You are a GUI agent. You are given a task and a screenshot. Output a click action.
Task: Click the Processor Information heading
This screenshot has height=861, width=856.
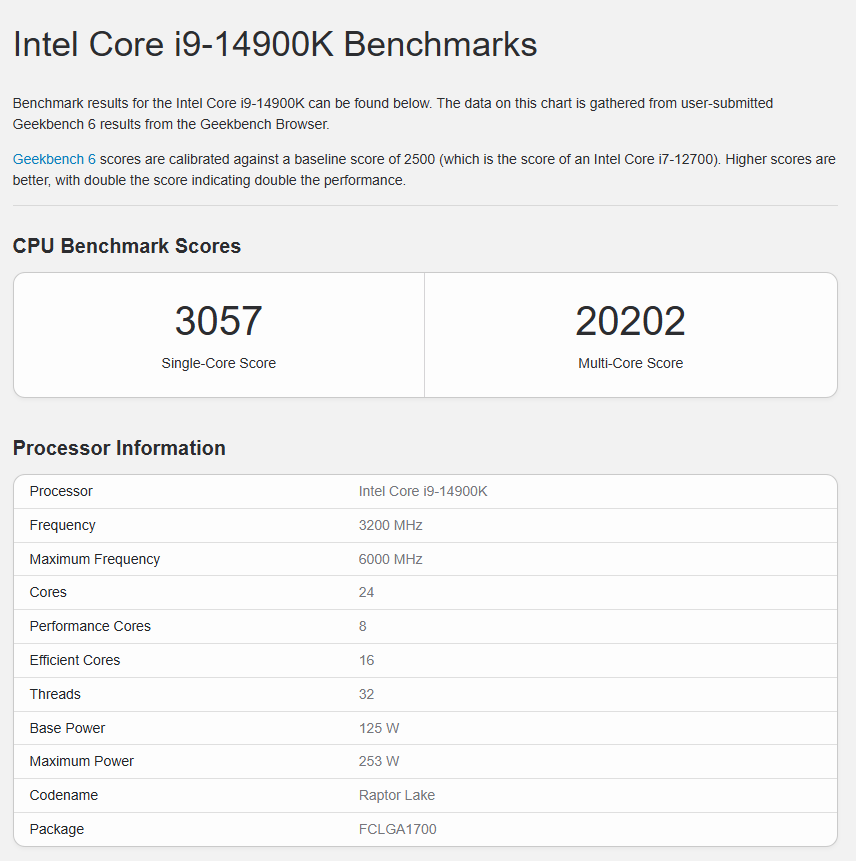point(119,448)
